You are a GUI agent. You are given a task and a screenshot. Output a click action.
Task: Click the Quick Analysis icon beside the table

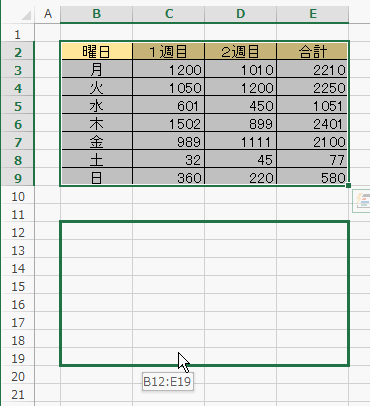coord(362,201)
